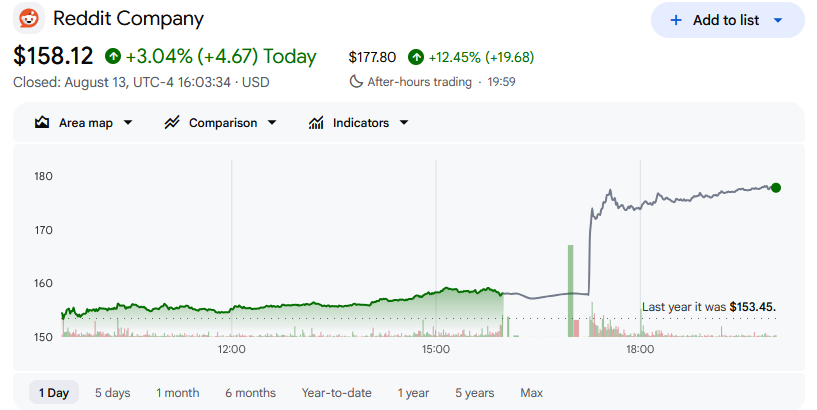817x410 pixels.
Task: Click the Indicators bar chart icon
Action: tap(316, 122)
